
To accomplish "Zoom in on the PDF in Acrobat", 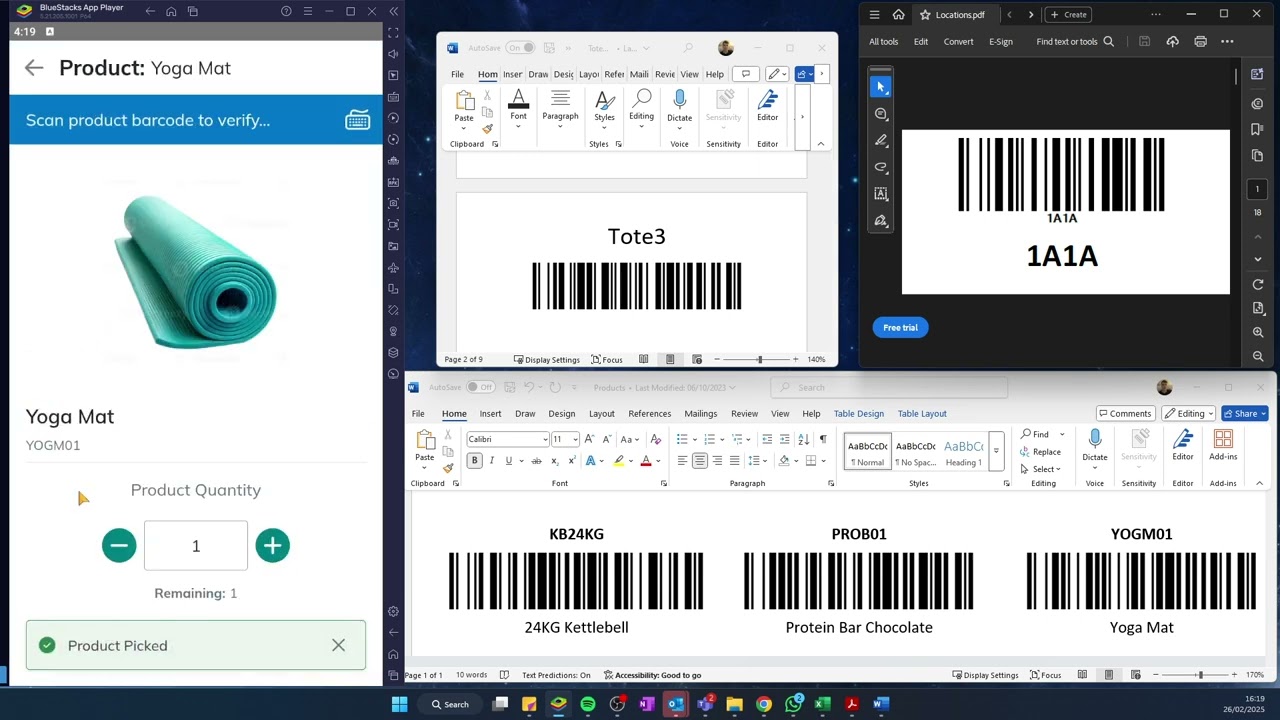I will (1258, 332).
